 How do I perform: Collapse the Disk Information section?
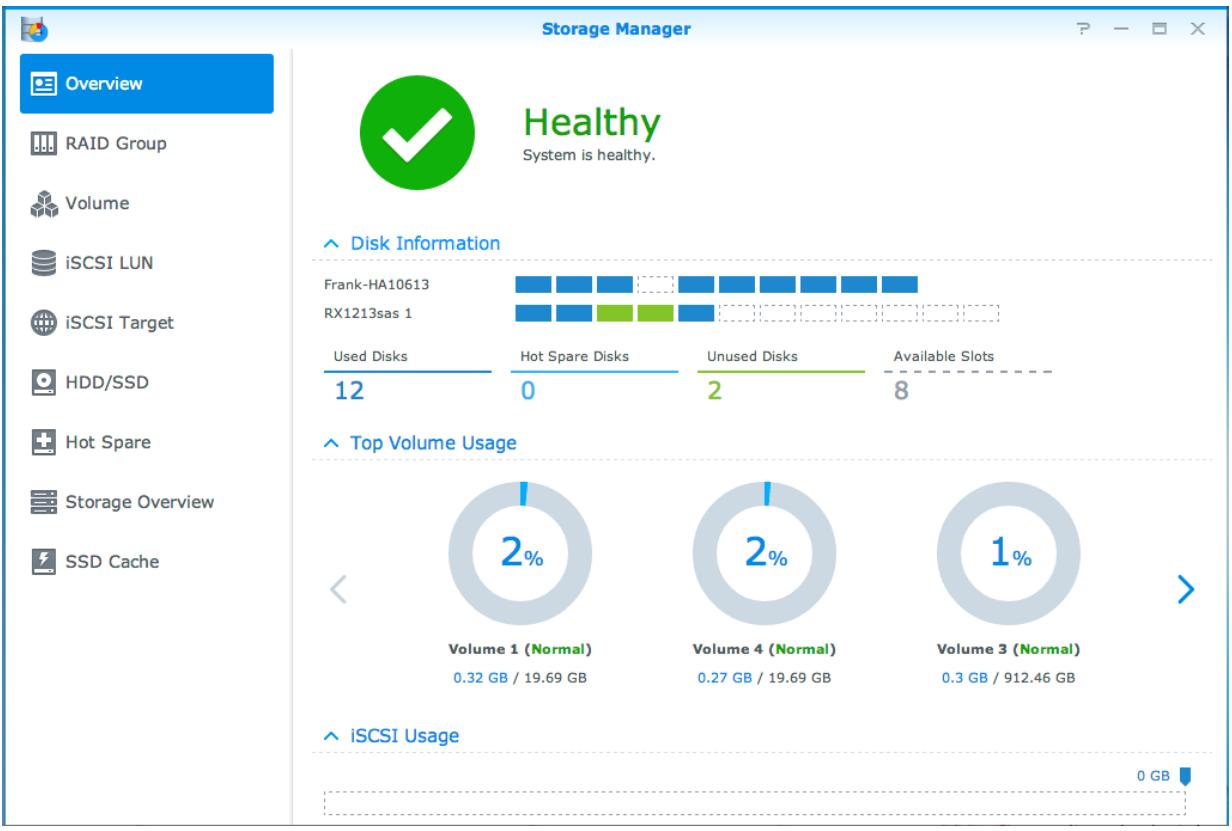[333, 243]
